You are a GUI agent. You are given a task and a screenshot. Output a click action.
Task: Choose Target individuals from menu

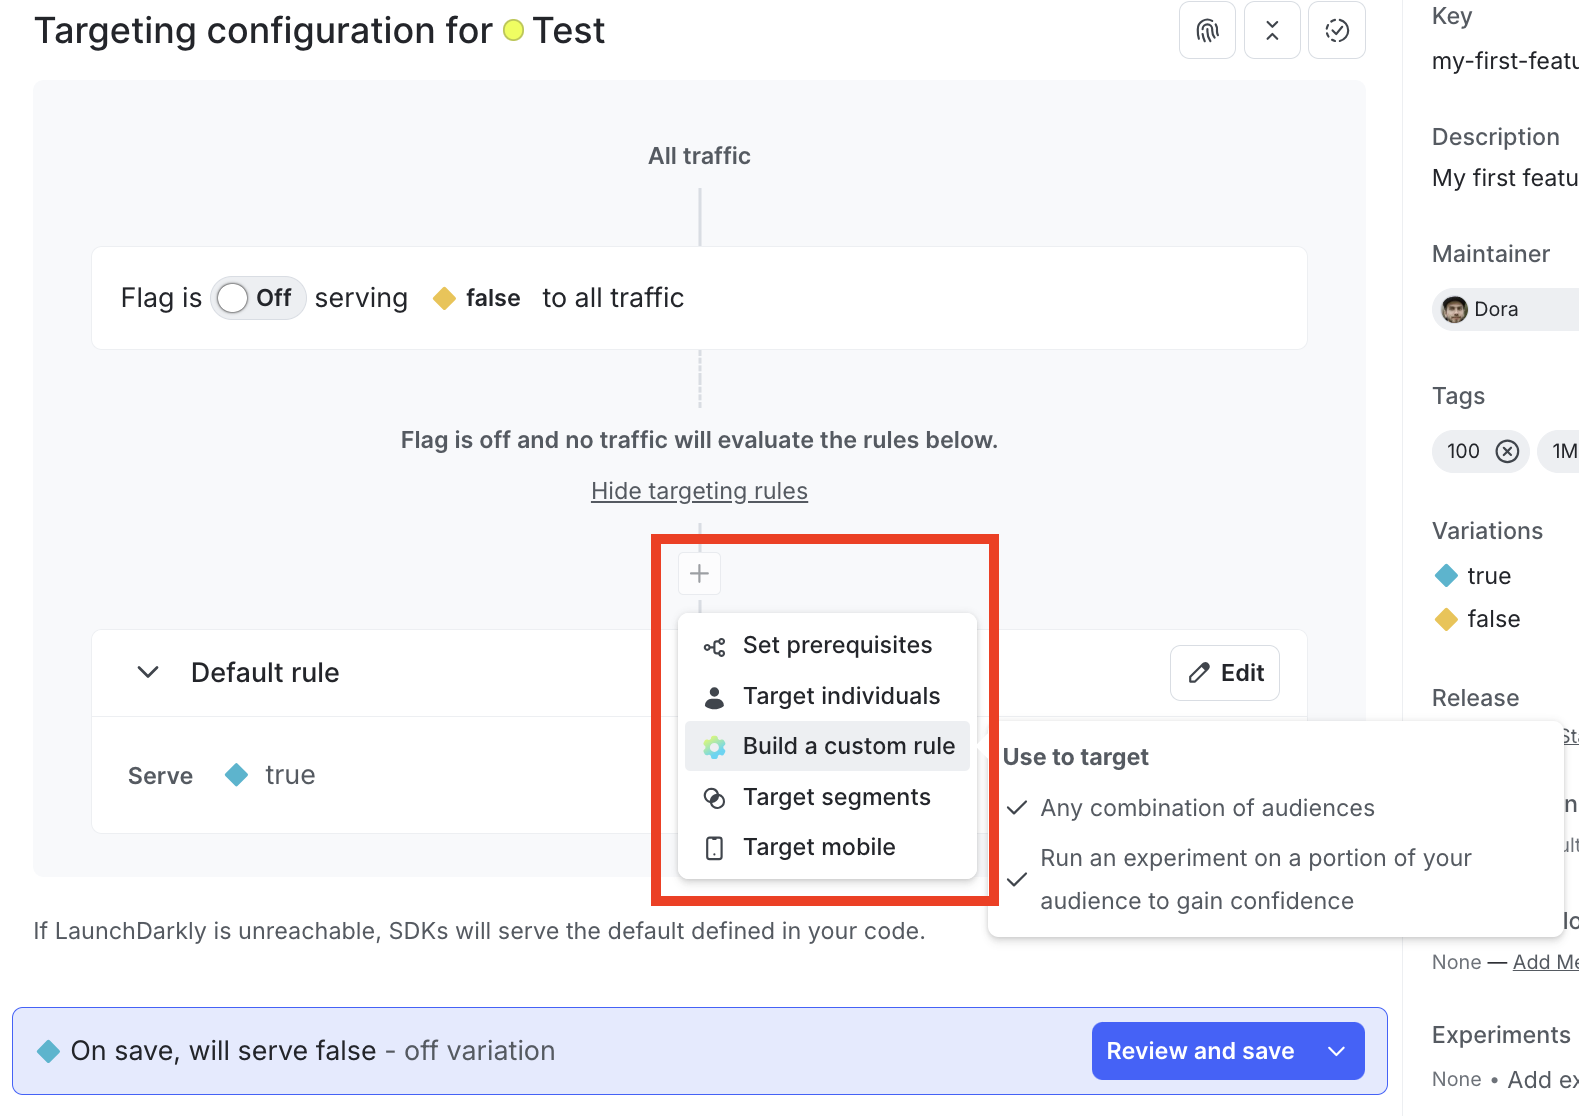coord(841,696)
